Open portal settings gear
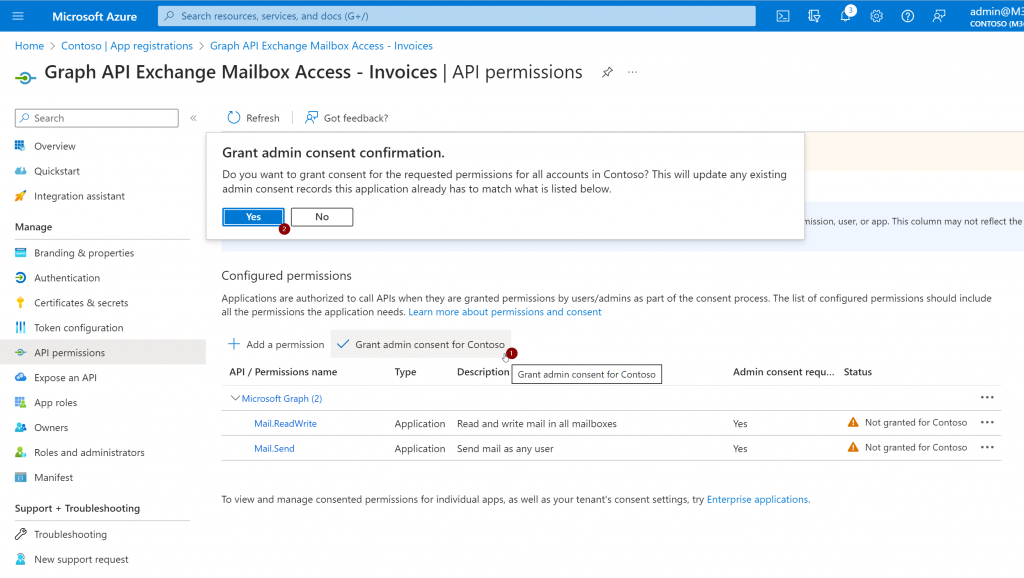This screenshot has height=578, width=1024. point(876,16)
